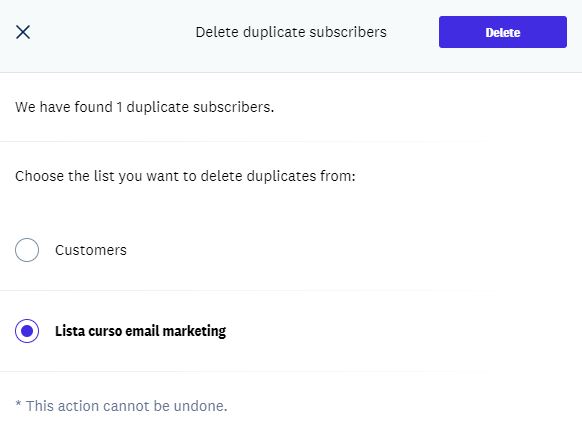Click the purple Delete button
This screenshot has height=428, width=582.
coord(503,32)
